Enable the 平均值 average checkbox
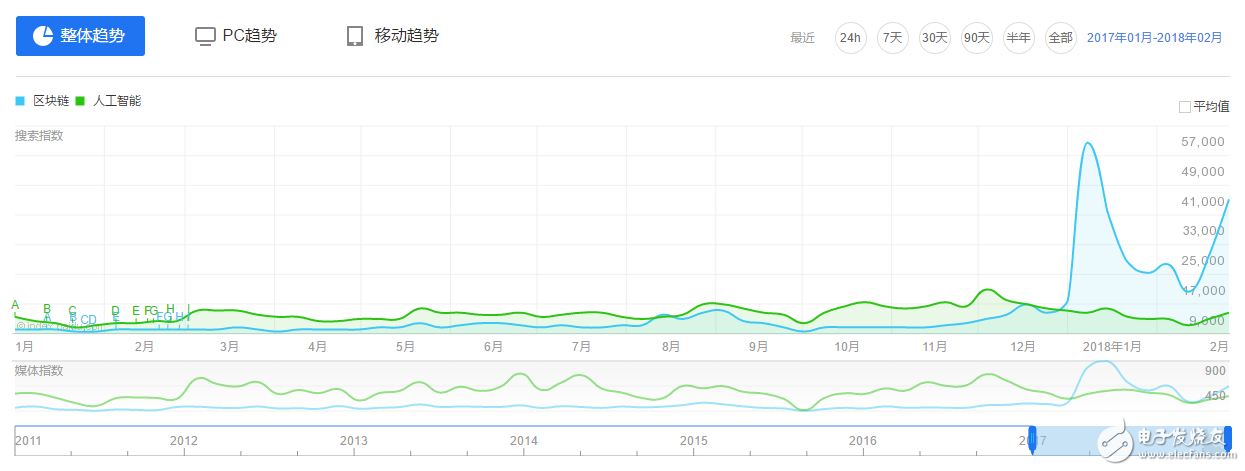The height and width of the screenshot is (471, 1245). pyautogui.click(x=1185, y=107)
